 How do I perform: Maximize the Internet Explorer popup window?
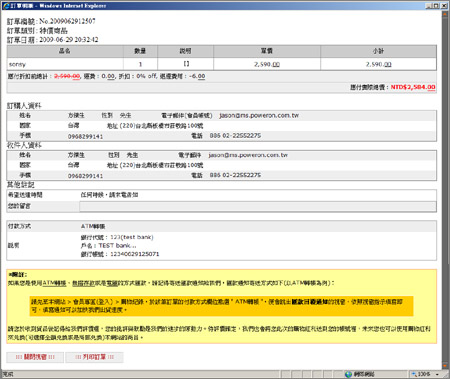436,6
